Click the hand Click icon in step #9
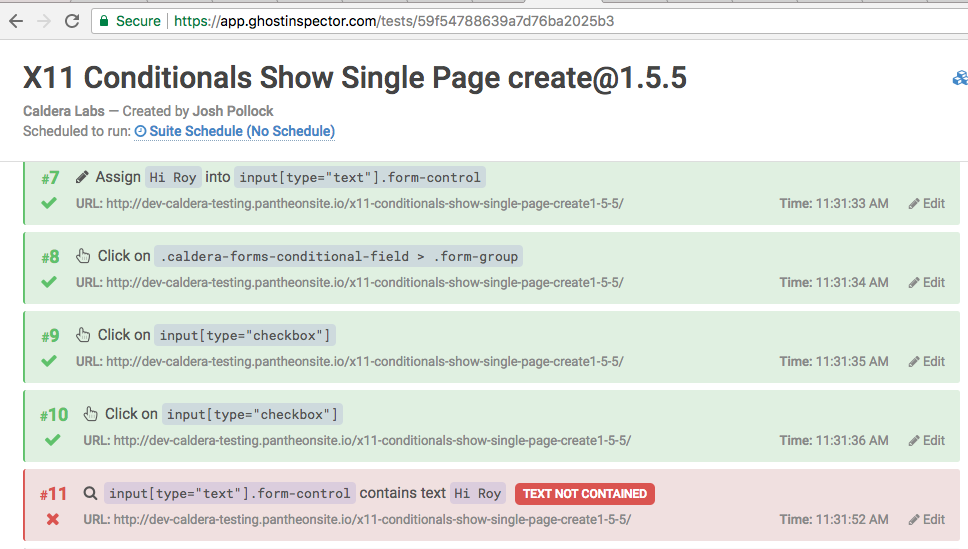The height and width of the screenshot is (549, 968). click(83, 335)
